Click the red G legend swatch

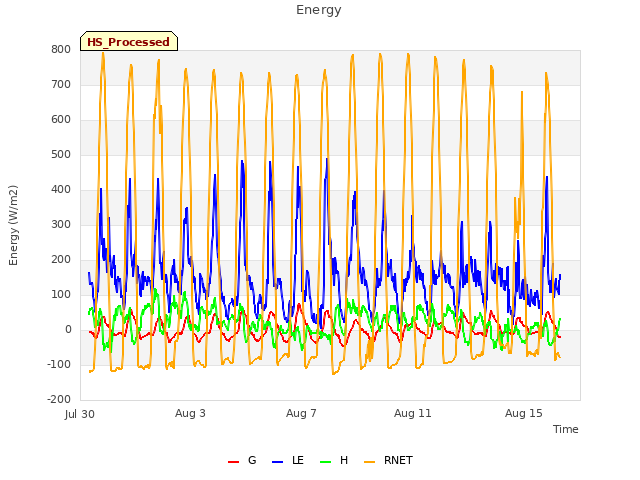click(x=233, y=462)
